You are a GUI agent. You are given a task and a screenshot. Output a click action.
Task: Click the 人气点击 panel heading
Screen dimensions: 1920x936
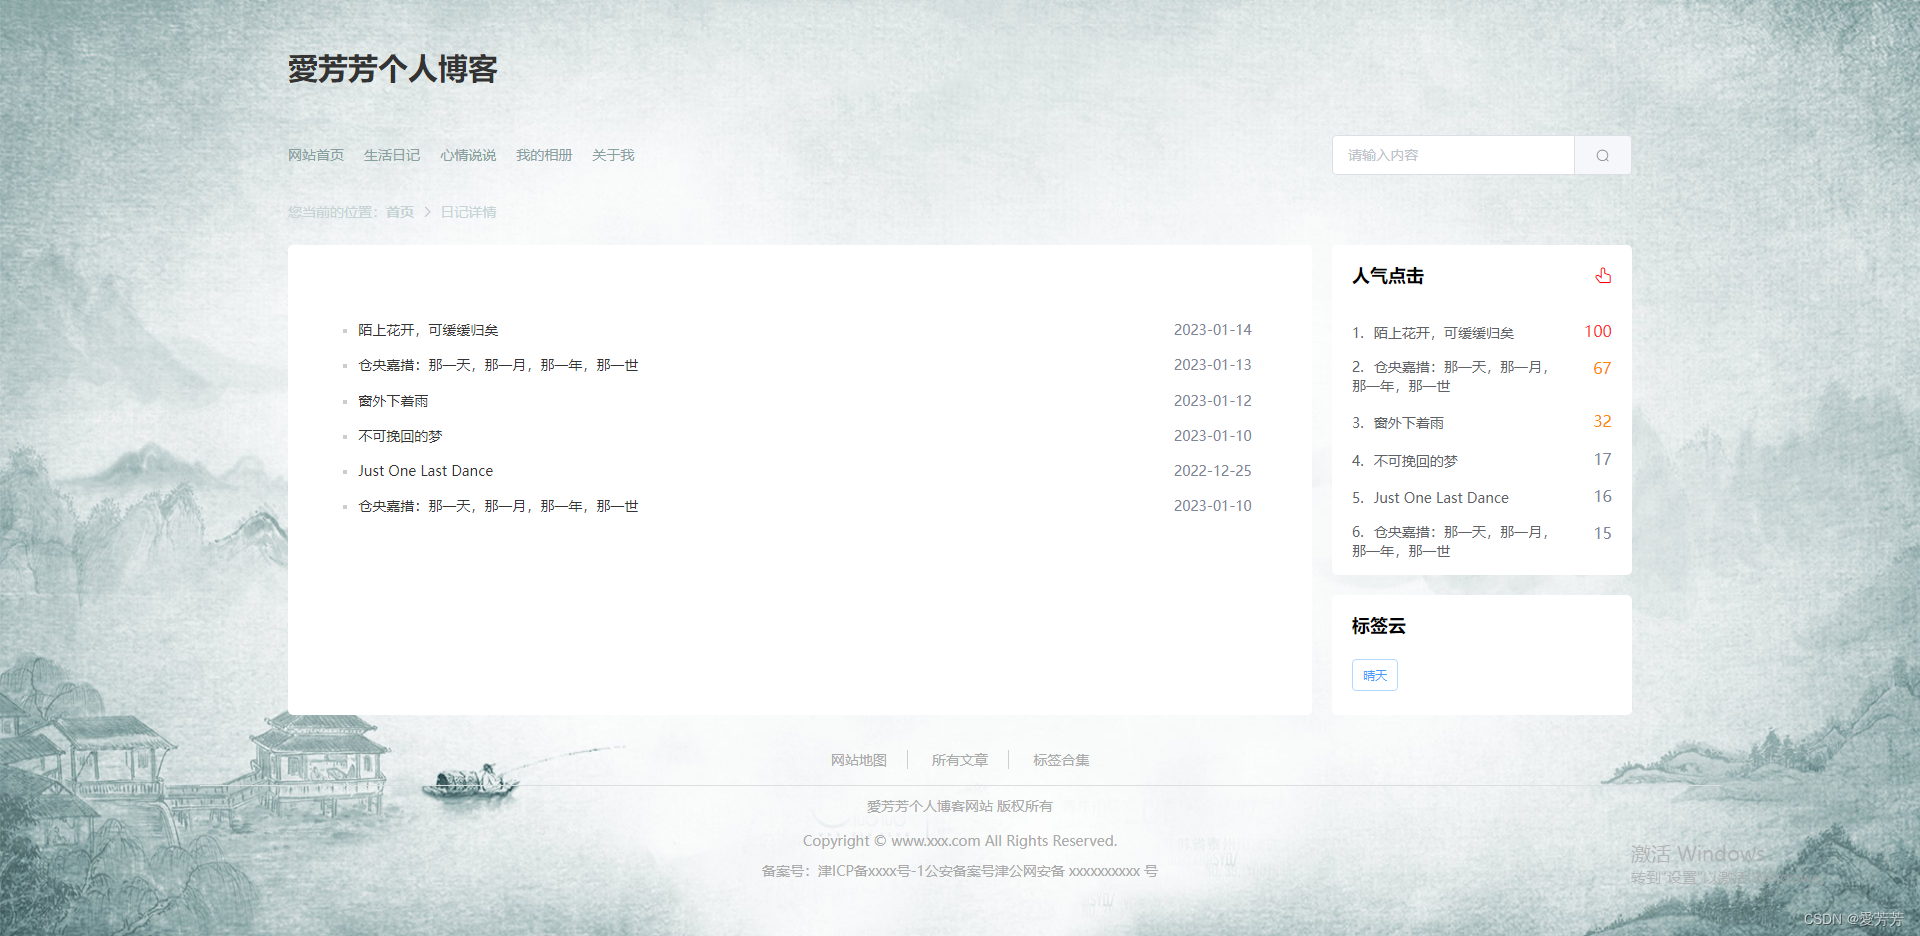tap(1388, 276)
